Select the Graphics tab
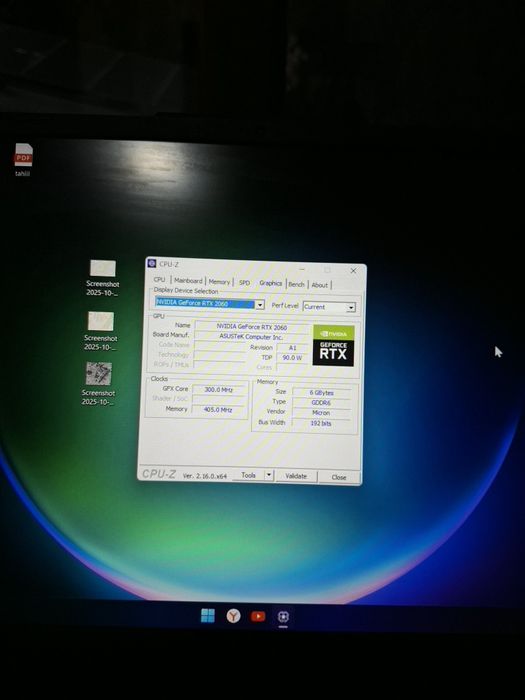Viewport: 525px width, 700px height. (x=271, y=283)
